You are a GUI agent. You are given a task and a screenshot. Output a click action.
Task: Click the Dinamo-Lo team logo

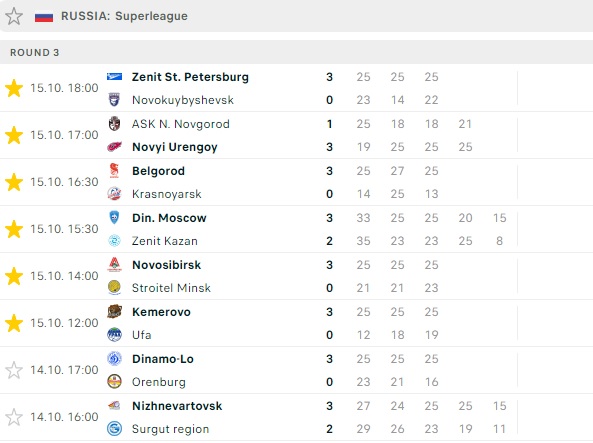(114, 359)
